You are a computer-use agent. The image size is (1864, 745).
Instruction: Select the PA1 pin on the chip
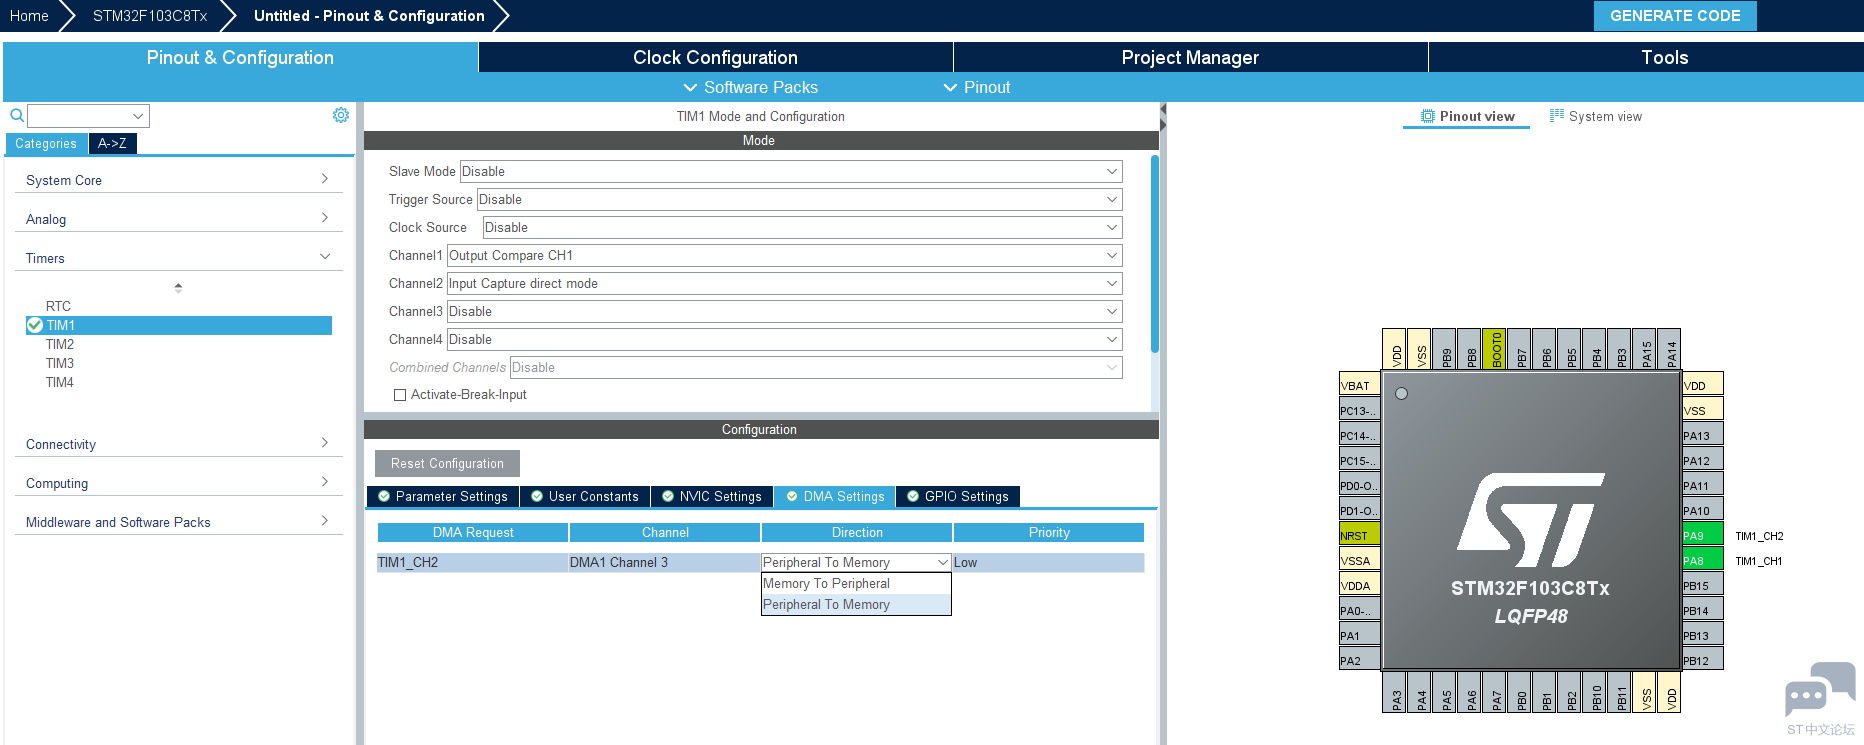[x=1360, y=635]
